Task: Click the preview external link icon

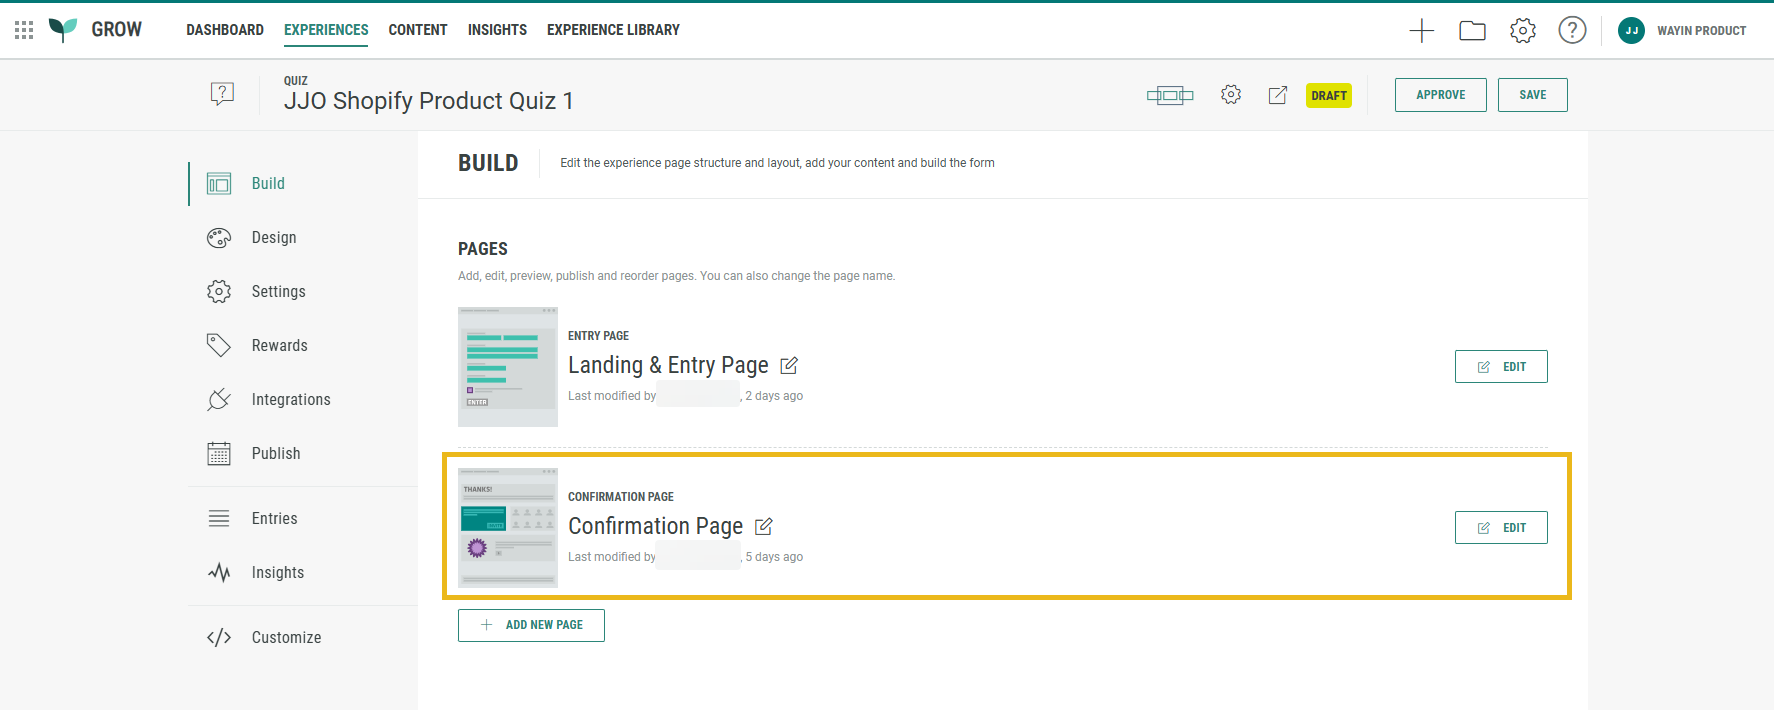Action: 1278,95
